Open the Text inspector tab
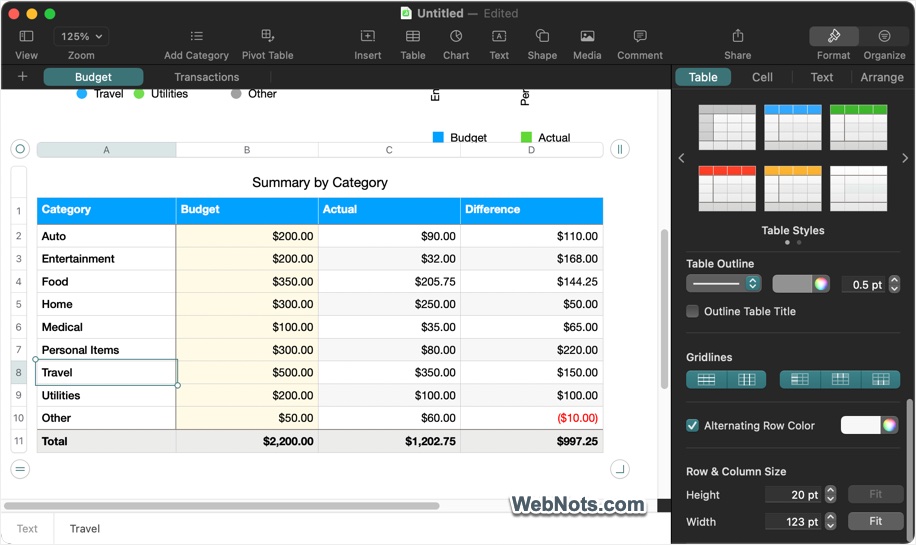The height and width of the screenshot is (545, 916). pyautogui.click(x=821, y=77)
